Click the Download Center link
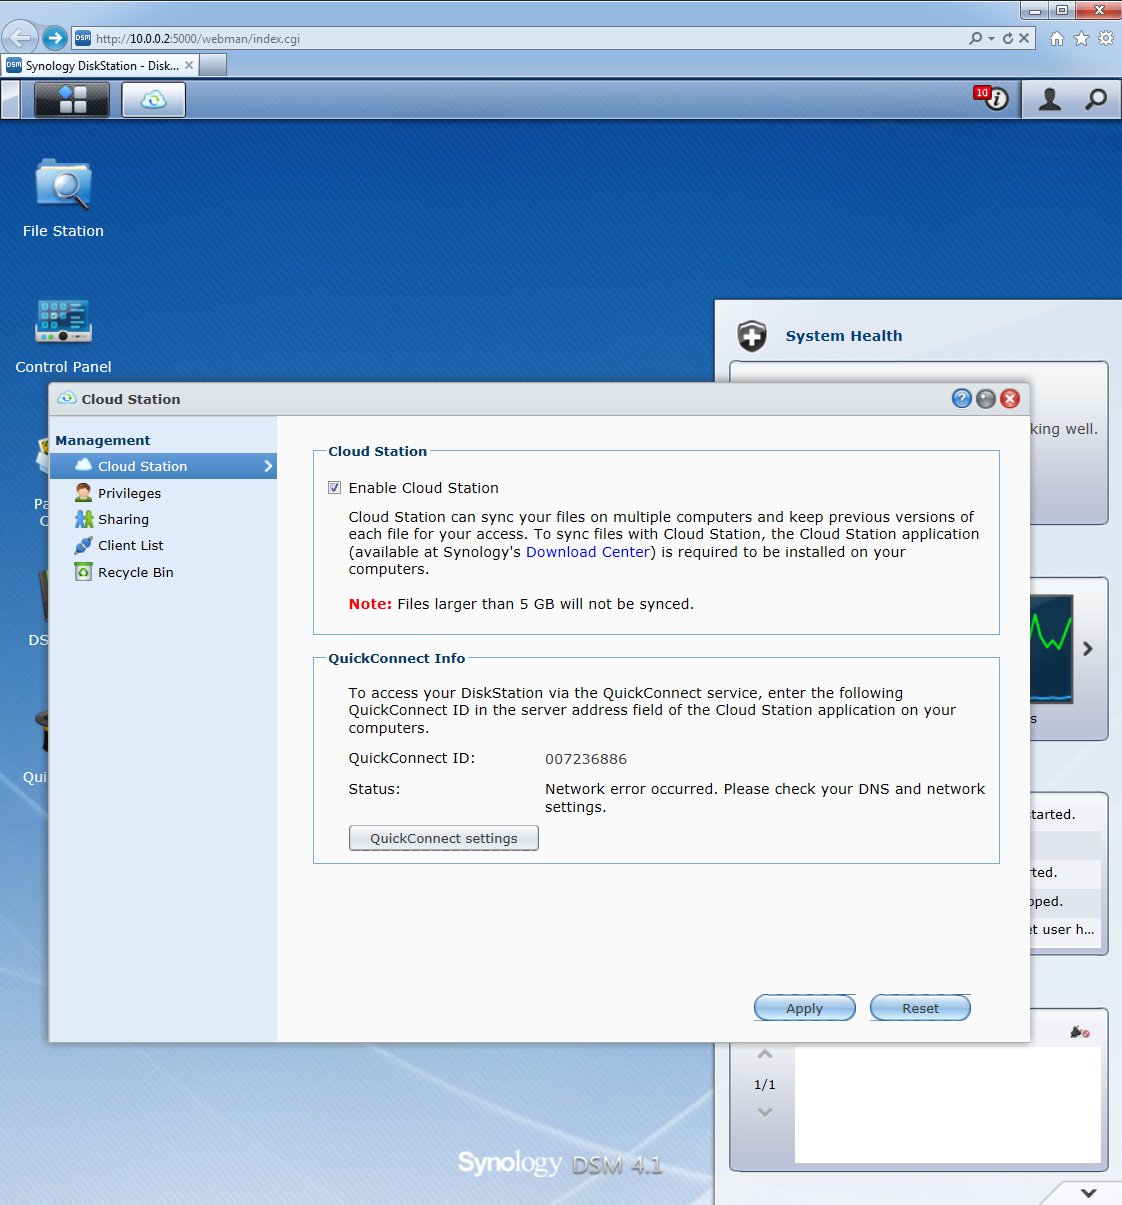The image size is (1122, 1205). tap(588, 552)
